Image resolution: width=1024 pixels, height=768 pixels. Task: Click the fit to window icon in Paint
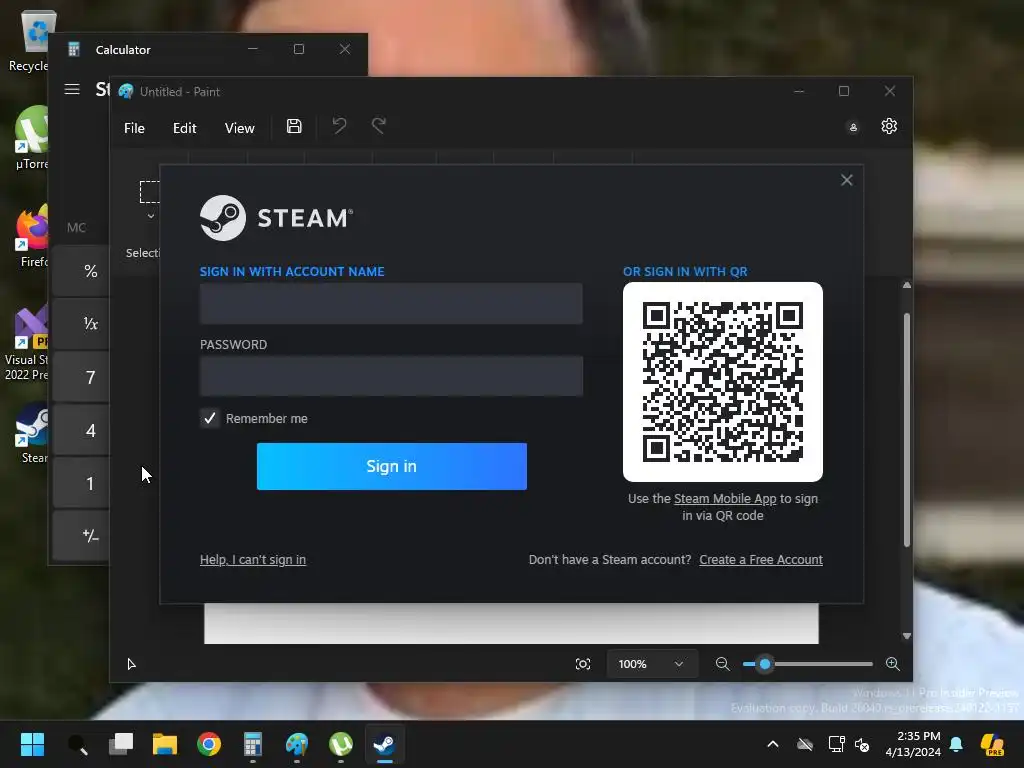pos(583,664)
